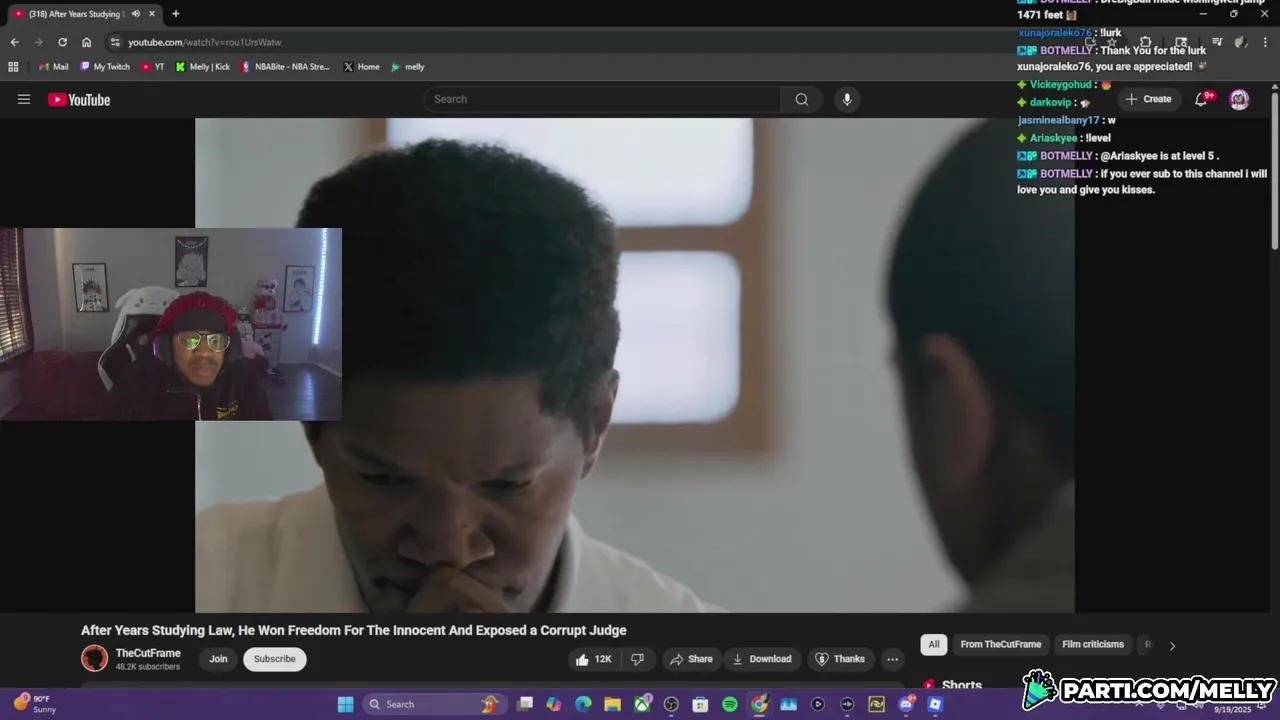This screenshot has height=720, width=1280.
Task: Submit search with the magnifier button
Action: coord(802,99)
